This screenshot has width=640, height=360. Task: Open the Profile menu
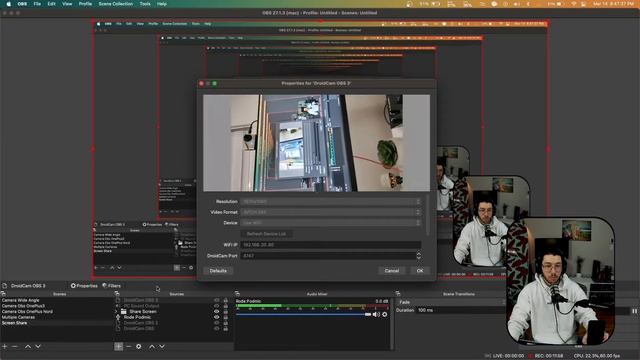(x=85, y=4)
